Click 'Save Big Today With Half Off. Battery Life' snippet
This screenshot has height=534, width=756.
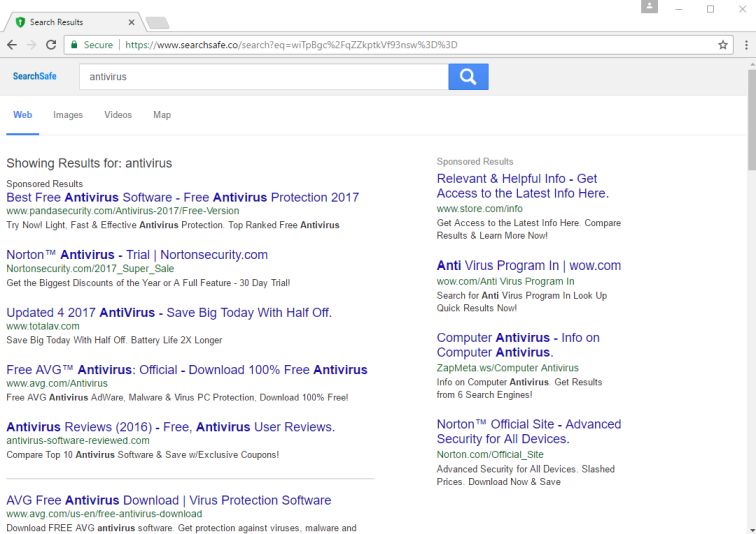(x=114, y=340)
